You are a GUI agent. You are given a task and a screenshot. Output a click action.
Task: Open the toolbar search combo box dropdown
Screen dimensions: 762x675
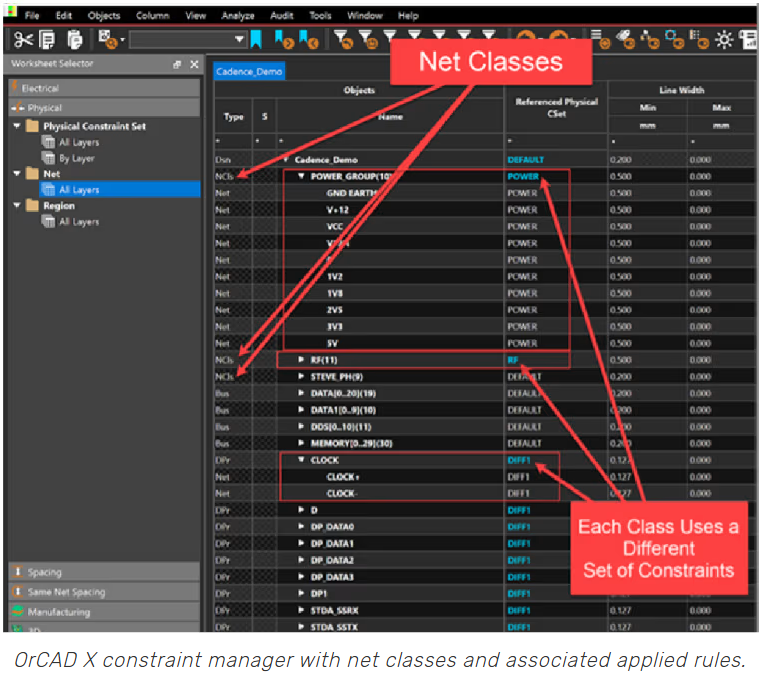(239, 39)
